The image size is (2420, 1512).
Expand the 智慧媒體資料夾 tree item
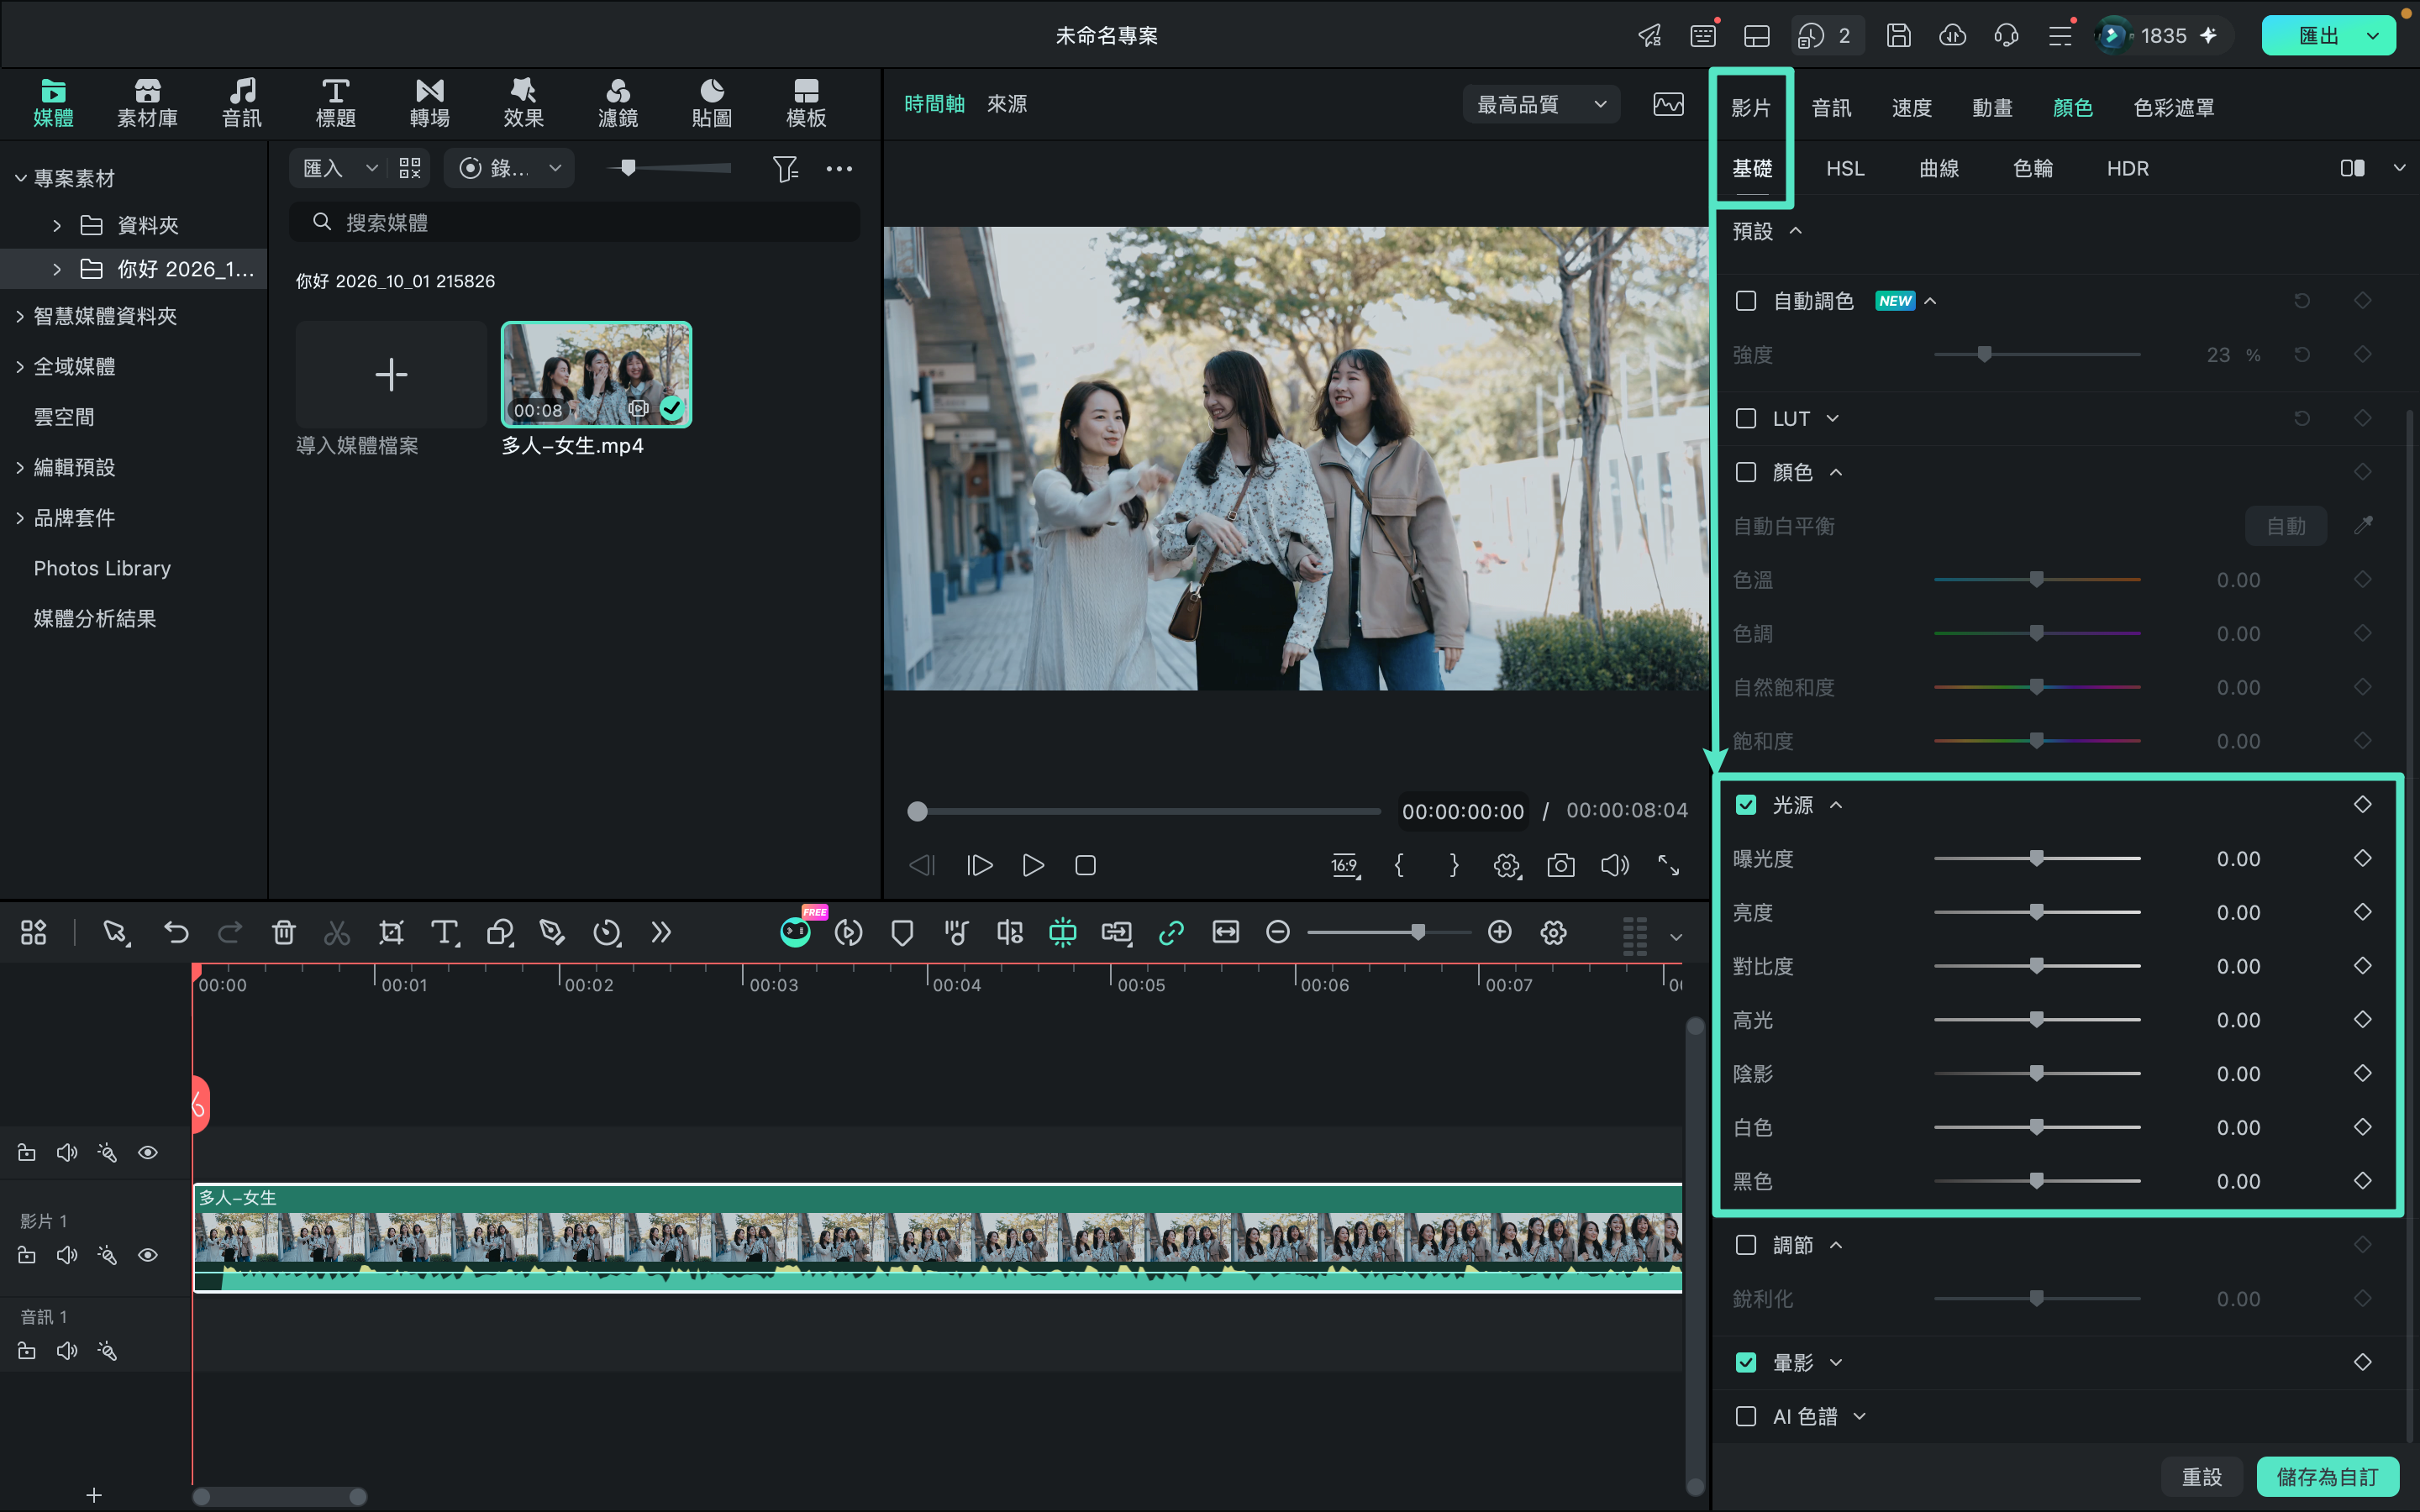coord(20,316)
